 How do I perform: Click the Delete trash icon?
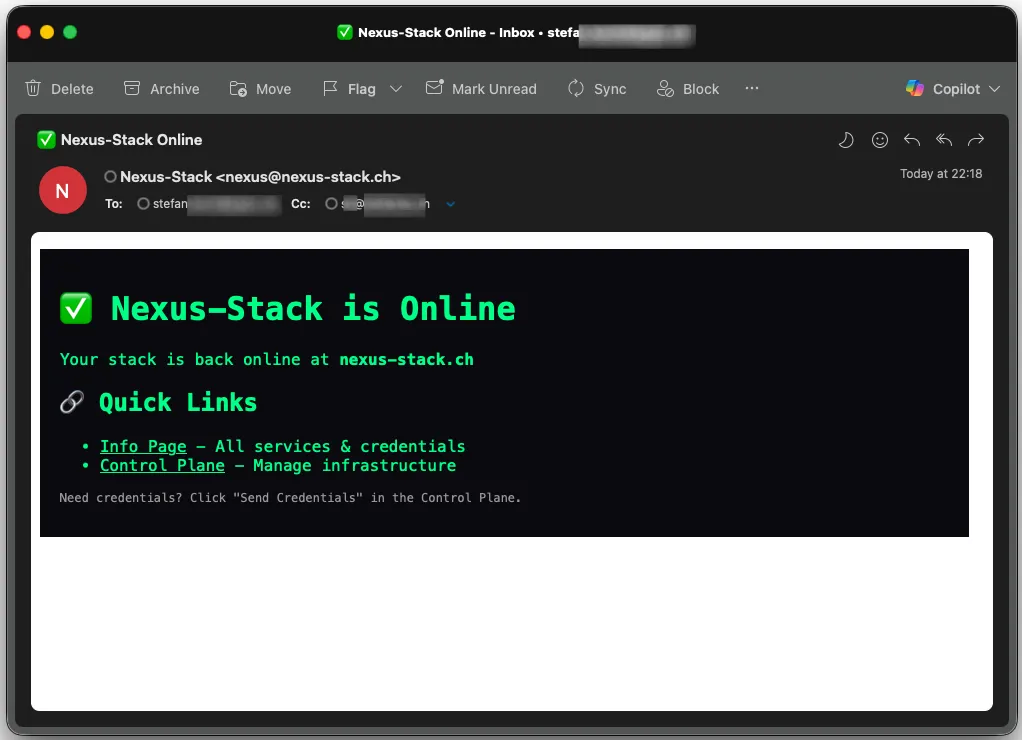tap(34, 89)
